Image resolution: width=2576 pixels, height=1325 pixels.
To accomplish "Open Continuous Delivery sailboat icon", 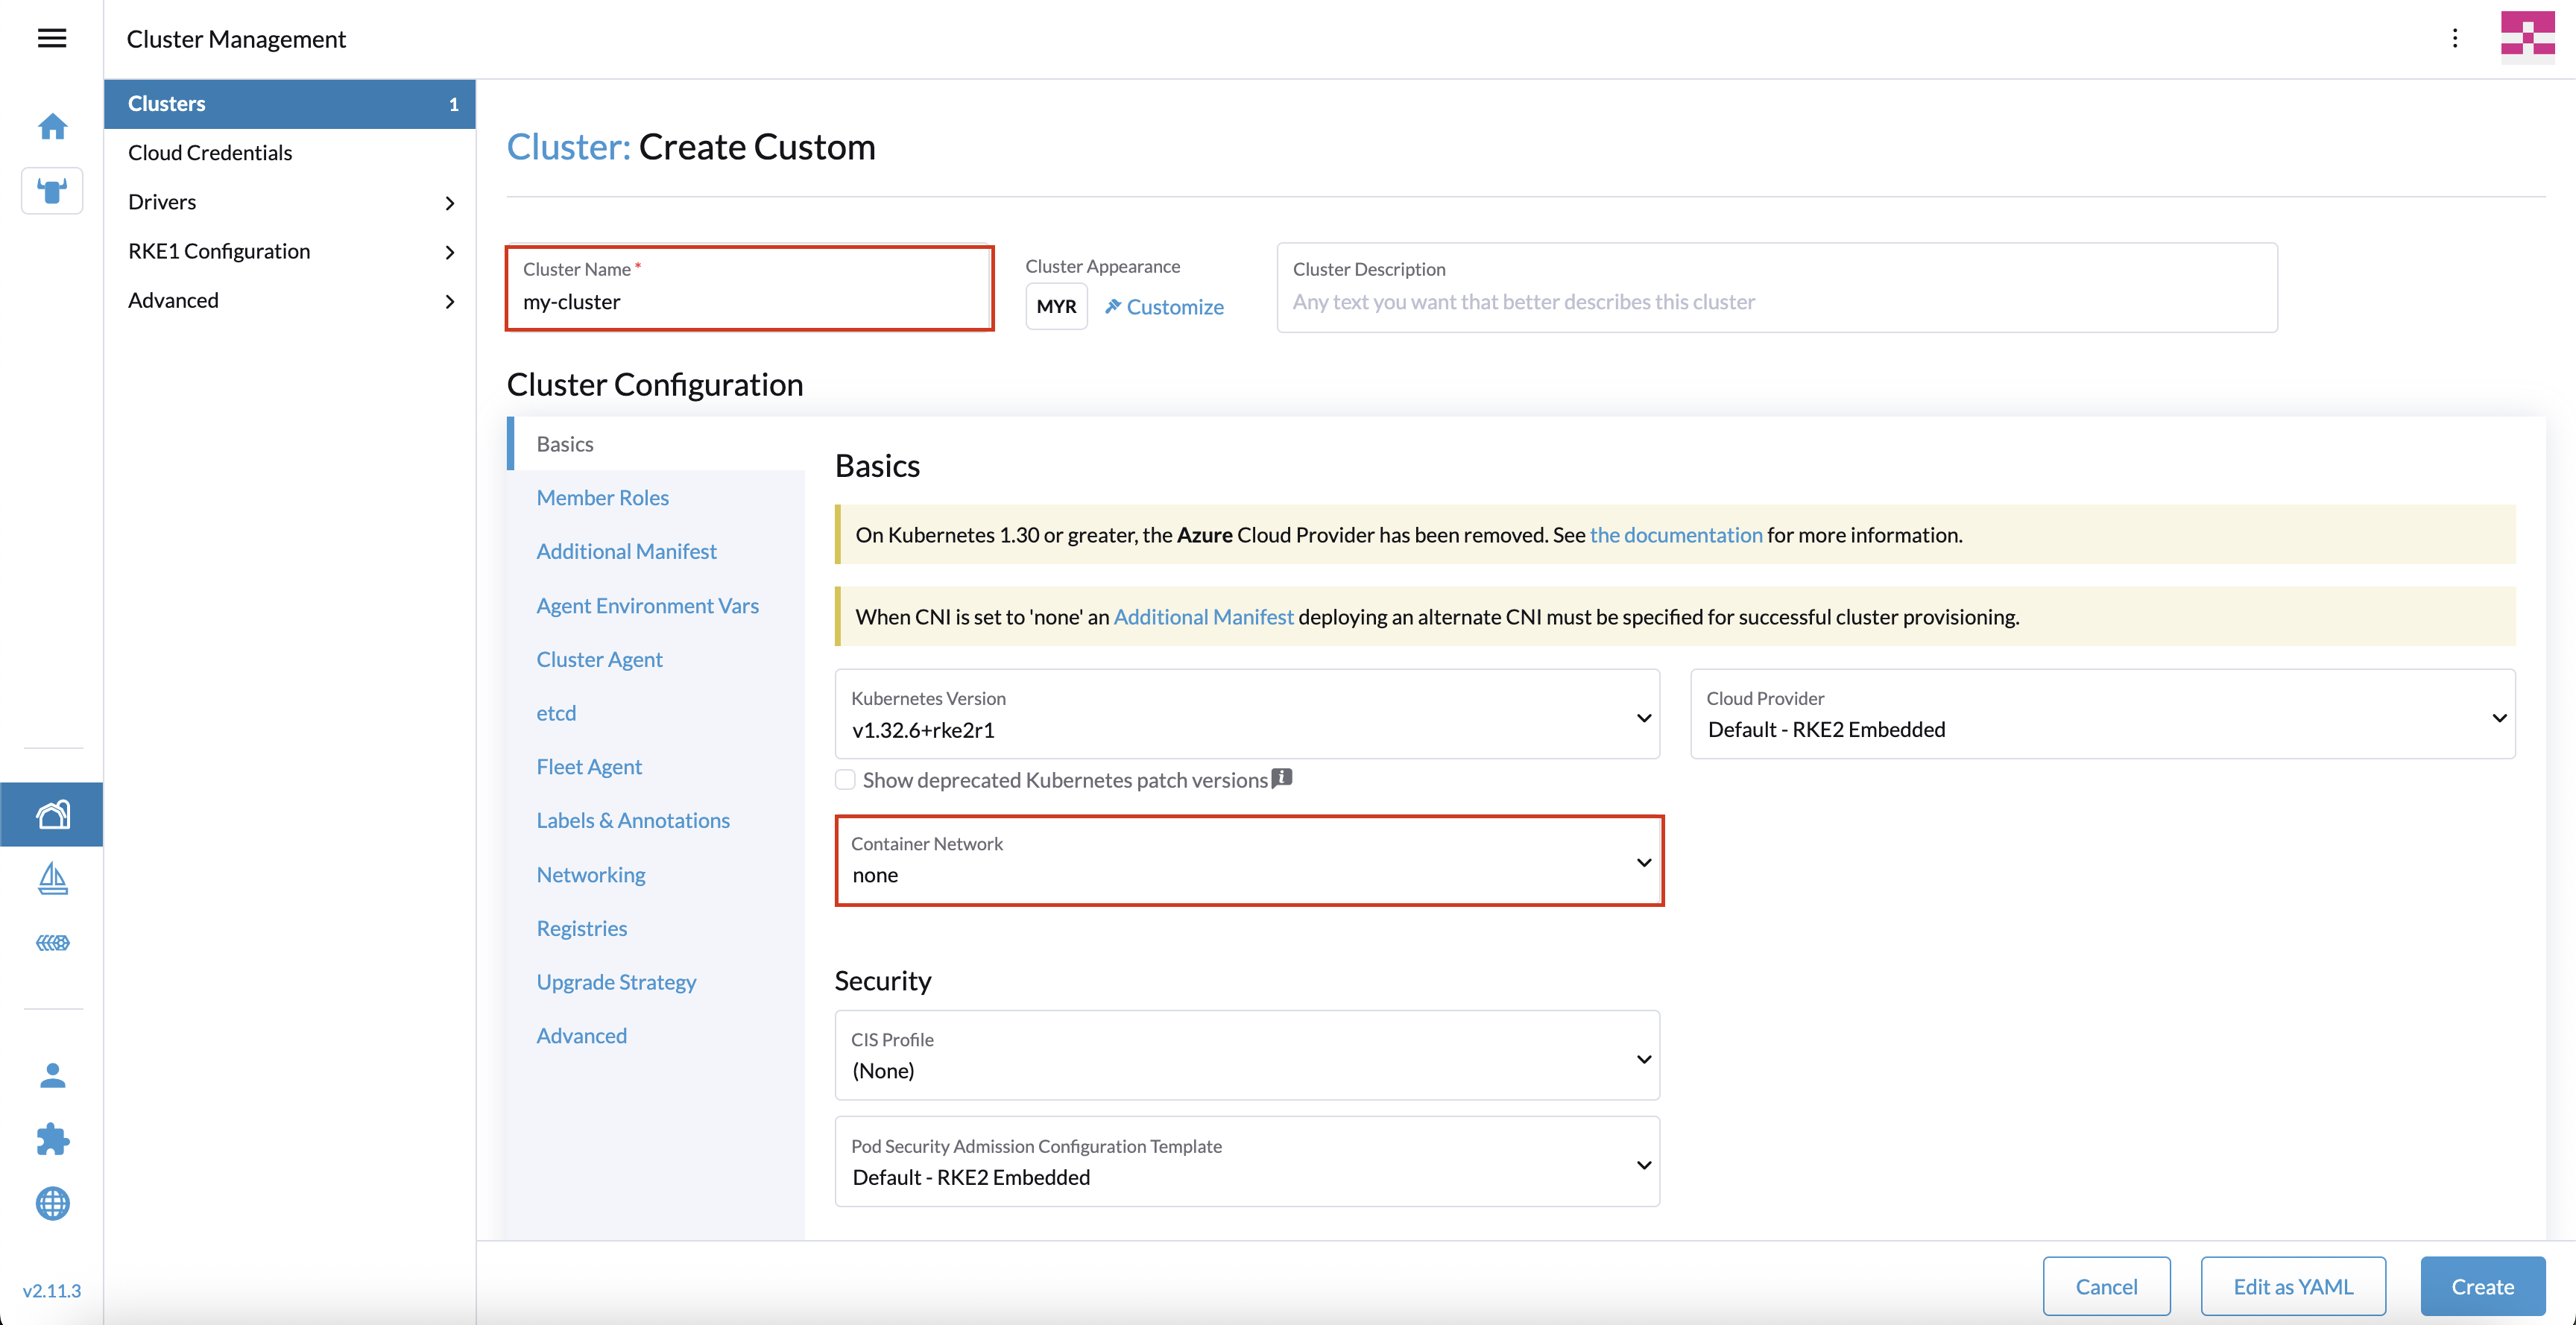I will (52, 878).
